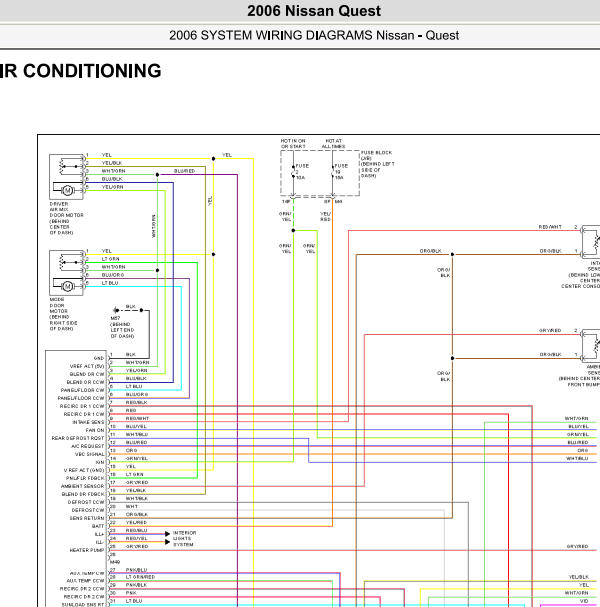Image resolution: width=600 pixels, height=607 pixels.
Task: Click the "ILL-" pin label
Action: pos(99,542)
